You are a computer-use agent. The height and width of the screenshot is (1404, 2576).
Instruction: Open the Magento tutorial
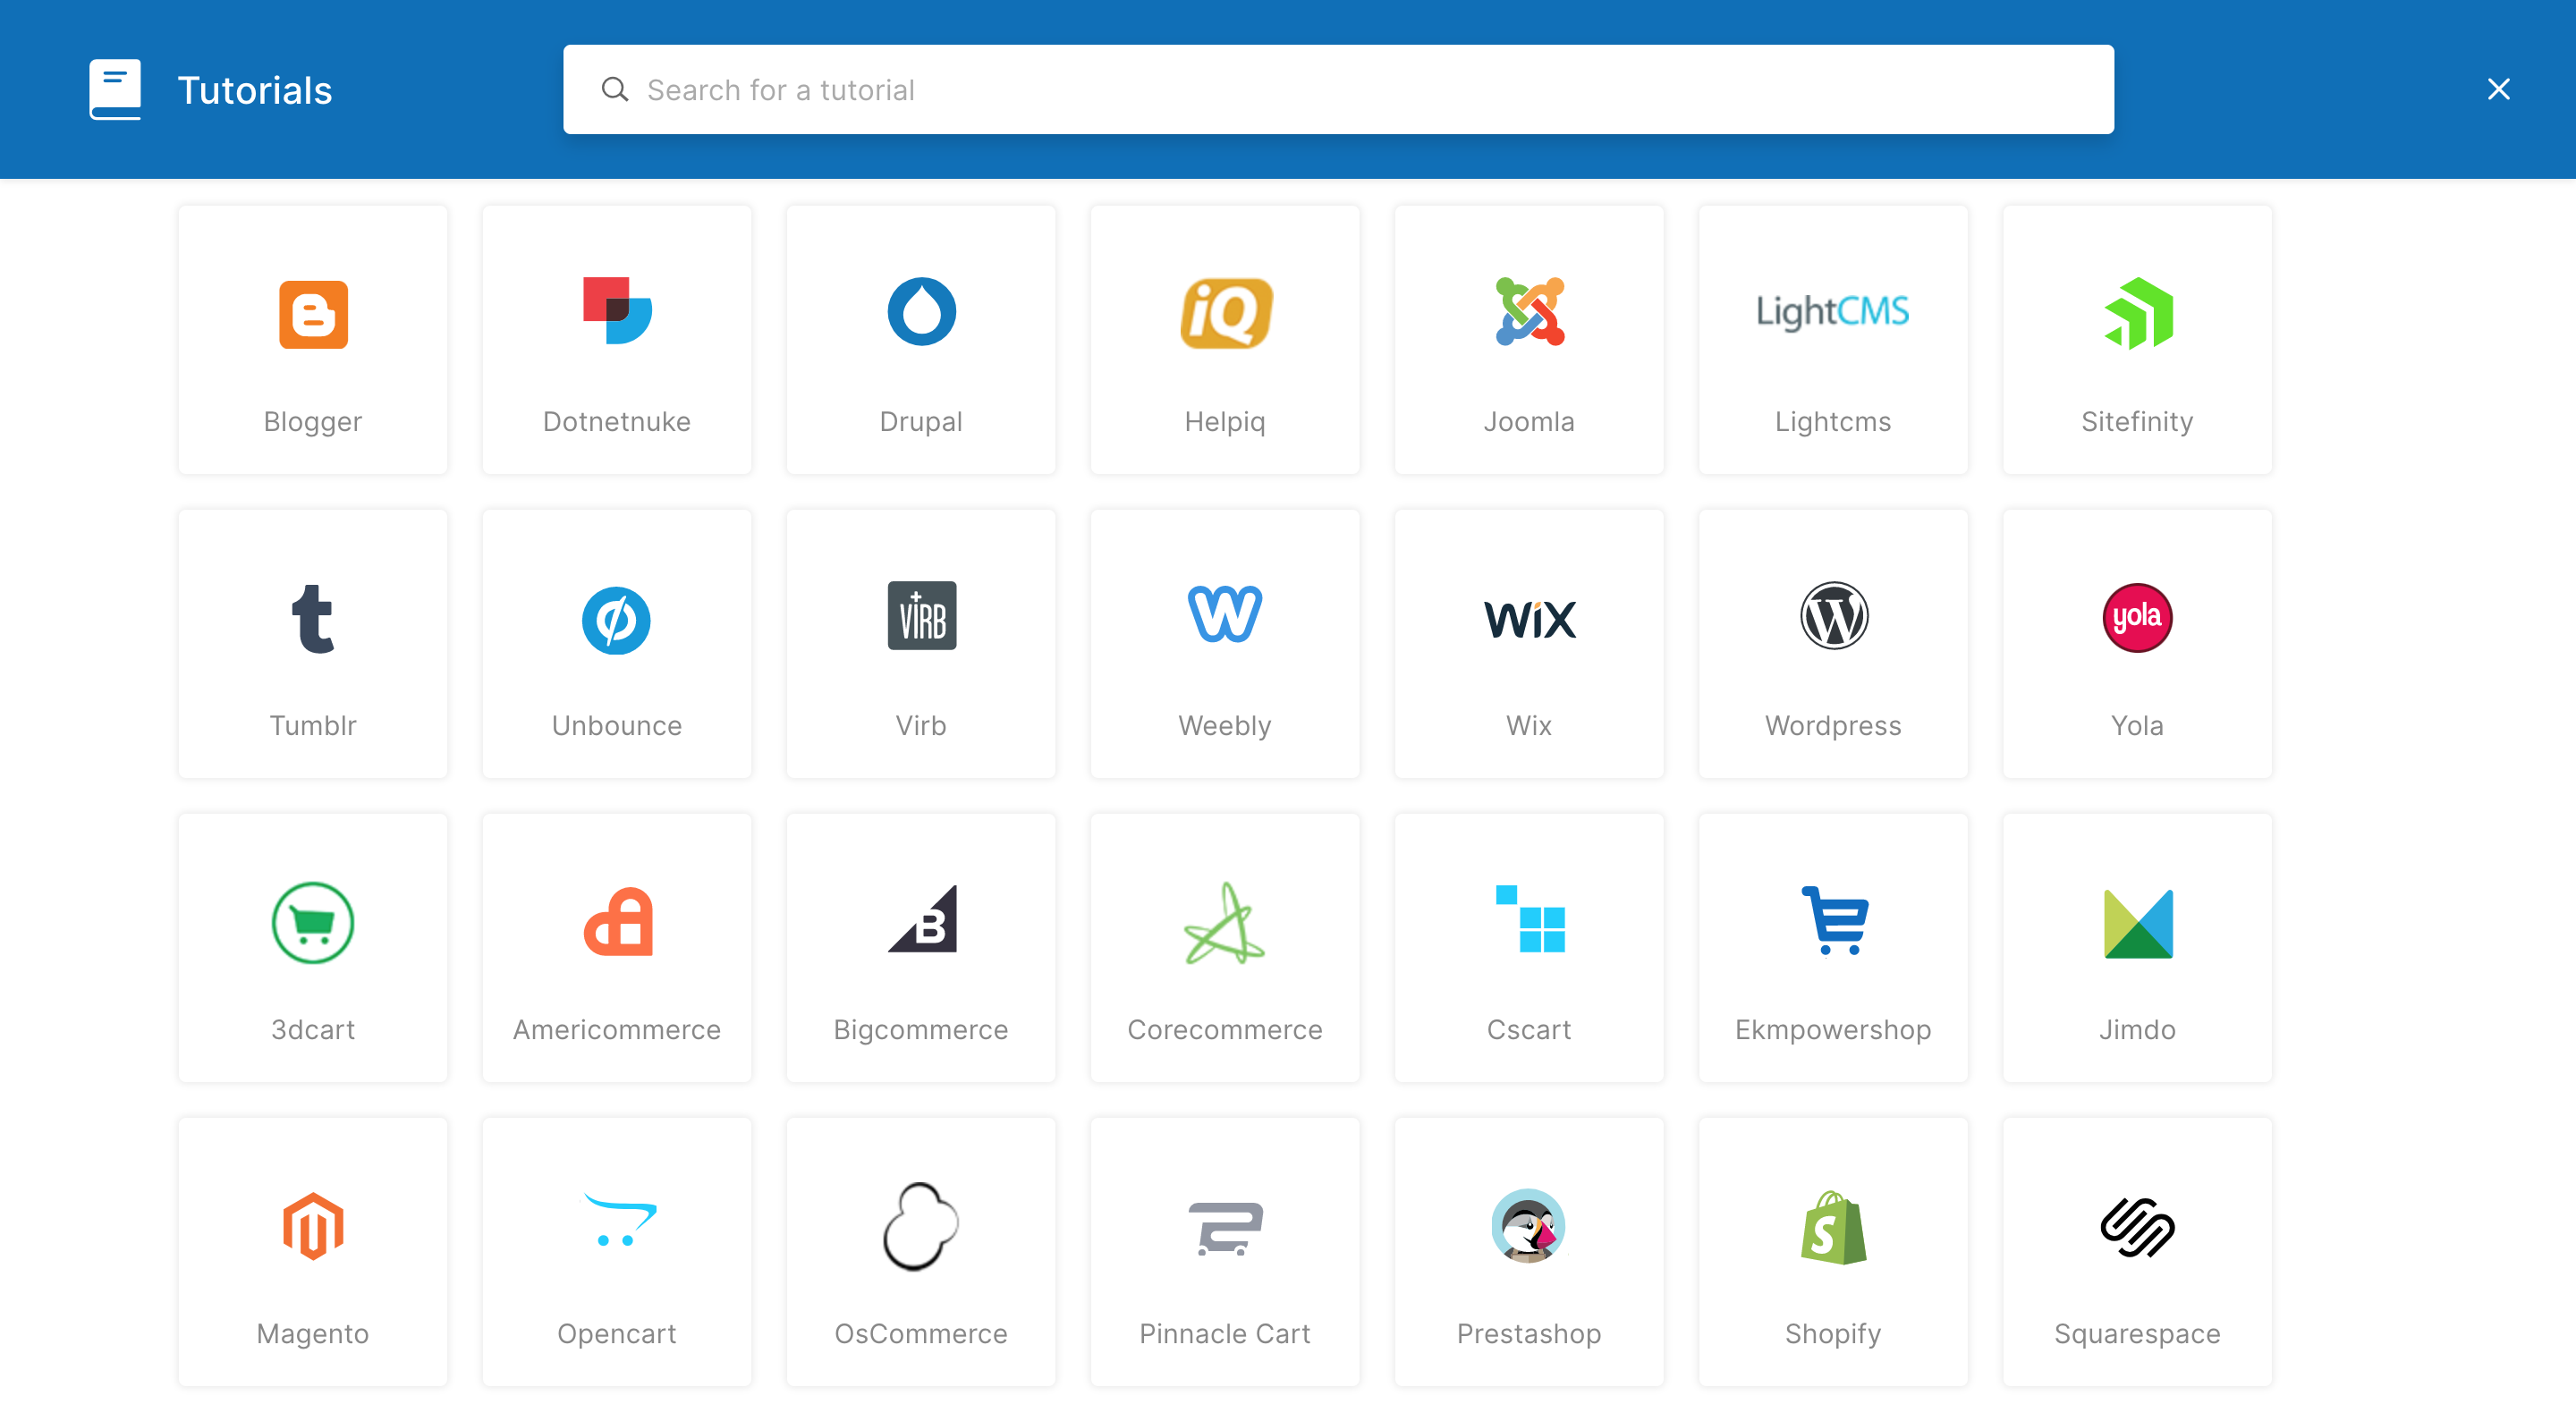pos(312,1252)
